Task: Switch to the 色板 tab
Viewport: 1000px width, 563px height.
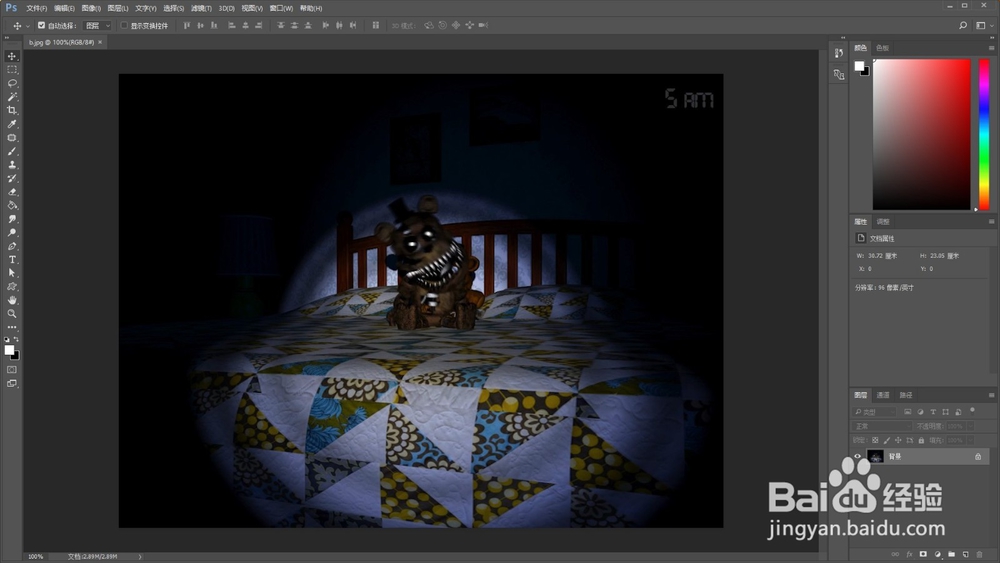Action: click(x=882, y=48)
